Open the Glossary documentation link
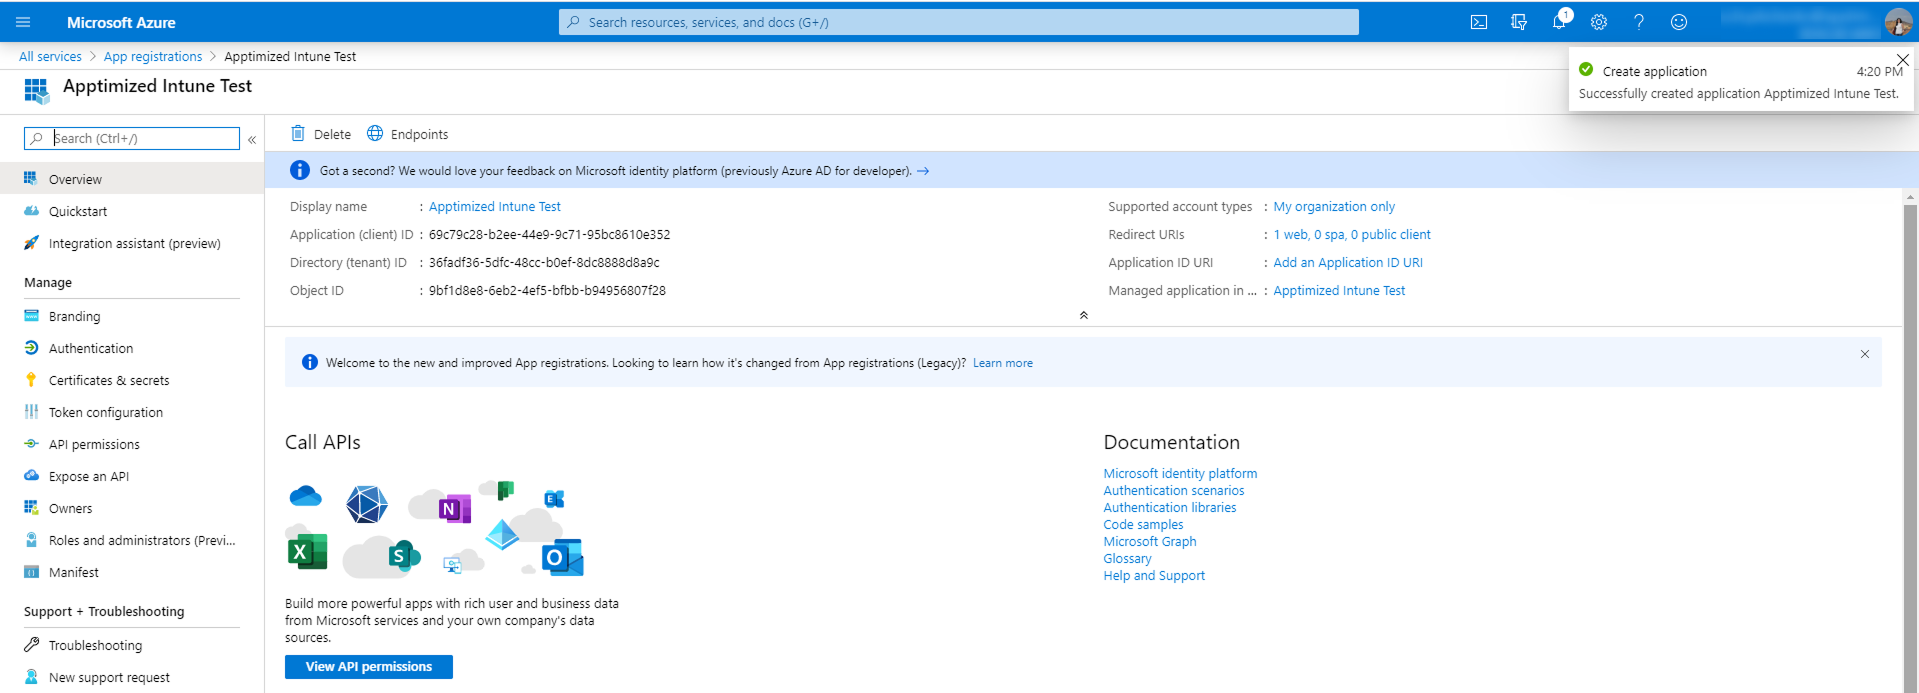Screen dimensions: 1919x693 1127,558
